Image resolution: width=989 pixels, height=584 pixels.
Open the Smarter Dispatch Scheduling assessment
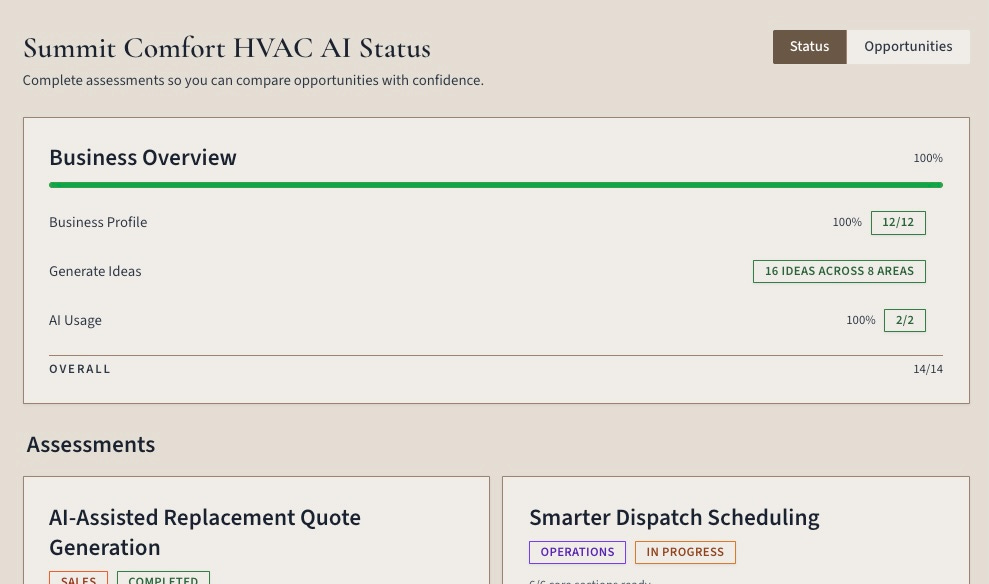click(x=674, y=517)
